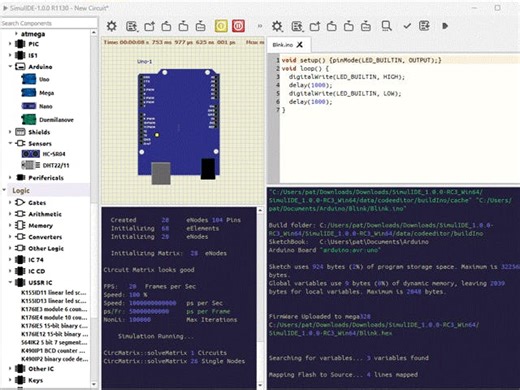Compile the sketch with checkmark icon
Image resolution: width=520 pixels, height=390 pixels.
[x=407, y=26]
